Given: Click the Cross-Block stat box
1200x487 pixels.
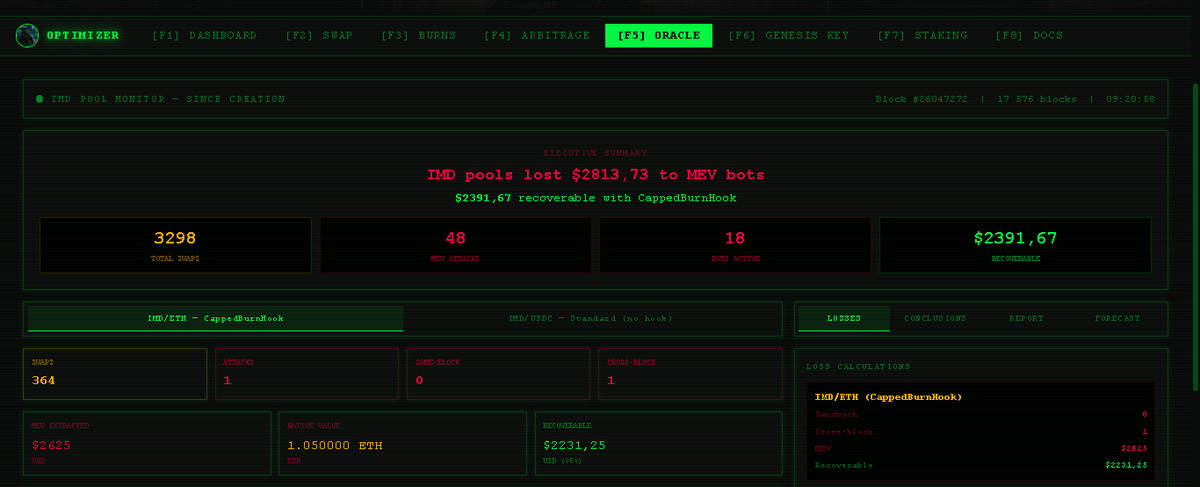Looking at the screenshot, I should click(x=689, y=374).
